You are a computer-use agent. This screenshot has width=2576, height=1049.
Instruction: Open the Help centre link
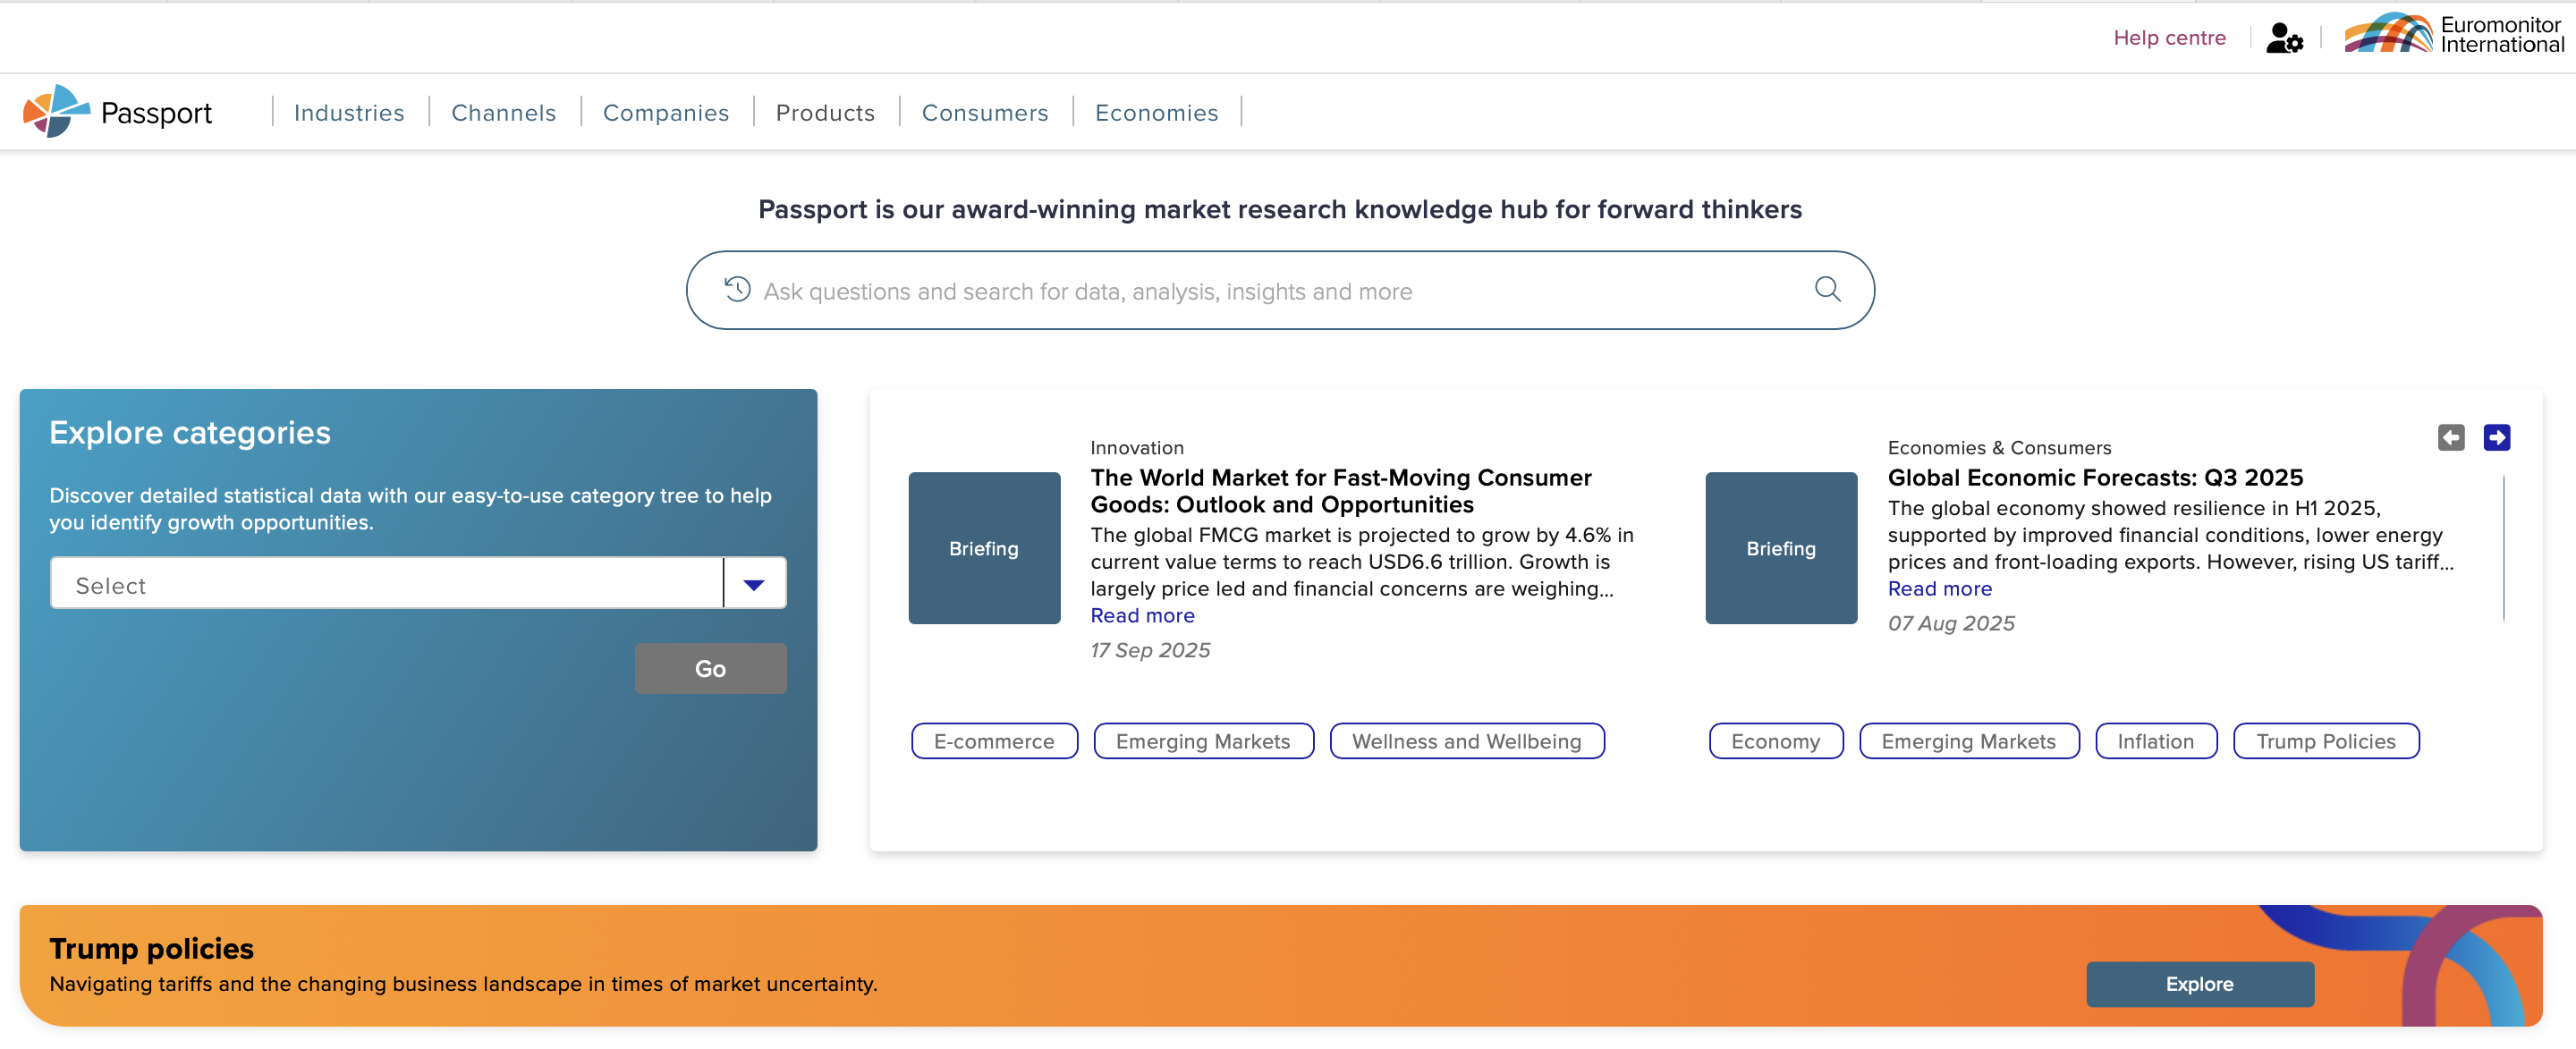coord(2169,38)
